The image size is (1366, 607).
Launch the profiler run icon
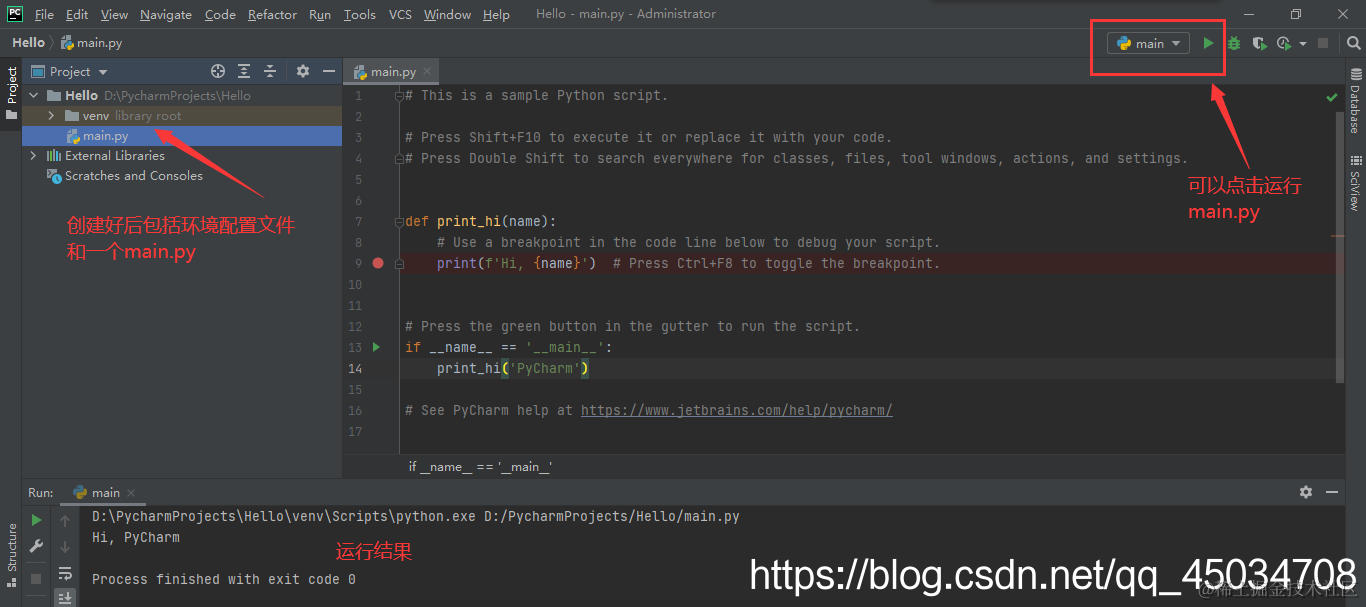coord(1284,43)
